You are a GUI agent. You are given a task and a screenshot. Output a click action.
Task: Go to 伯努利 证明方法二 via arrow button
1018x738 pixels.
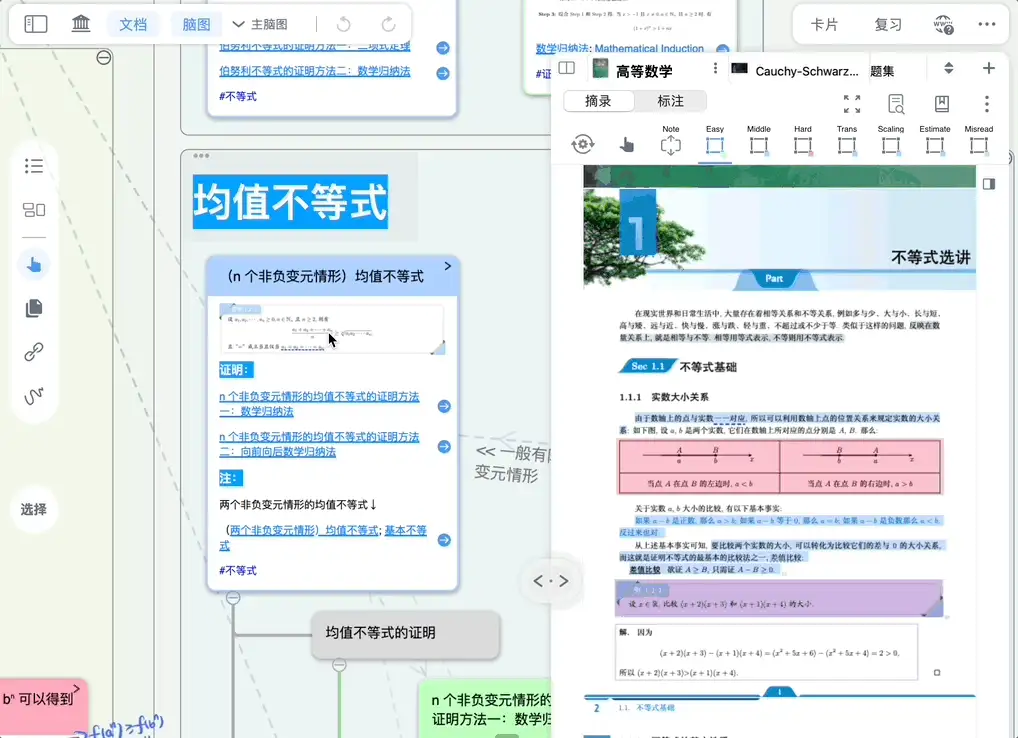click(x=443, y=73)
